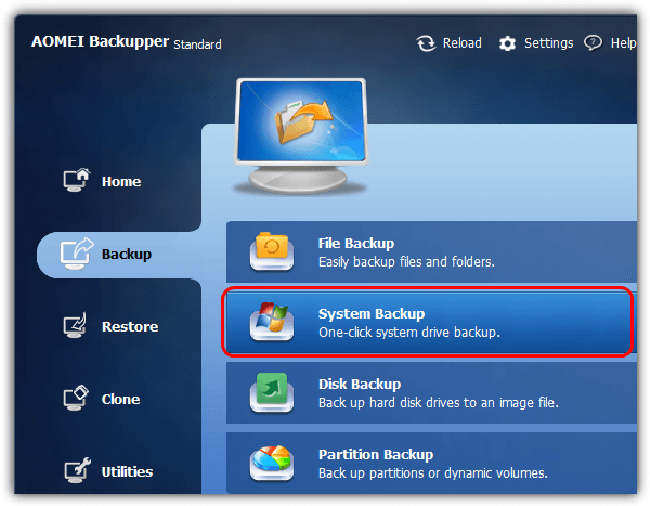Choose the Partition Backup title
Viewport: 650px width, 506px height.
(x=376, y=455)
